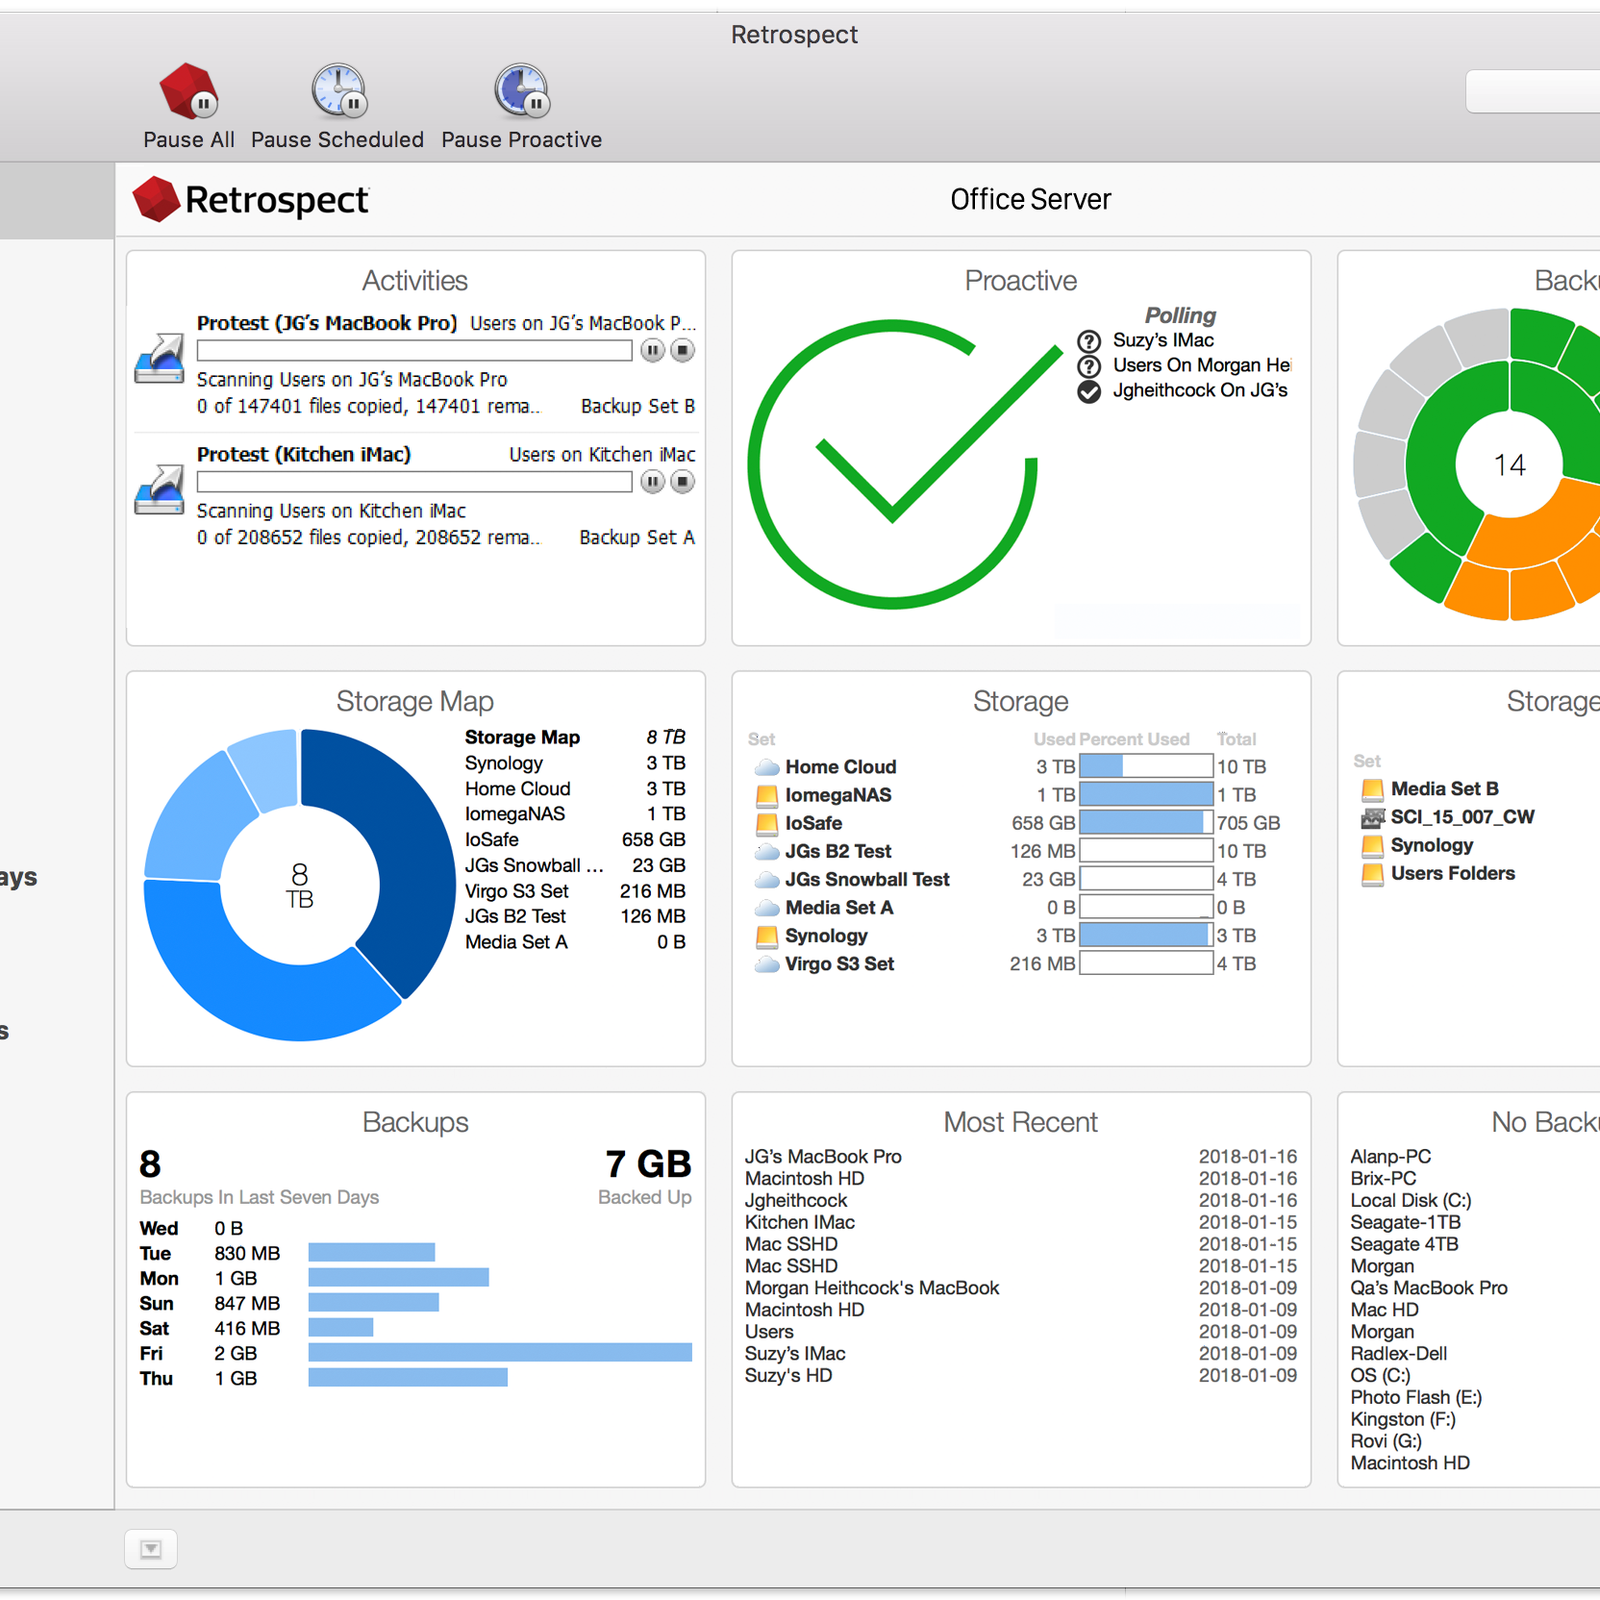
Task: Click the search field in the toolbar
Action: pyautogui.click(x=1533, y=91)
